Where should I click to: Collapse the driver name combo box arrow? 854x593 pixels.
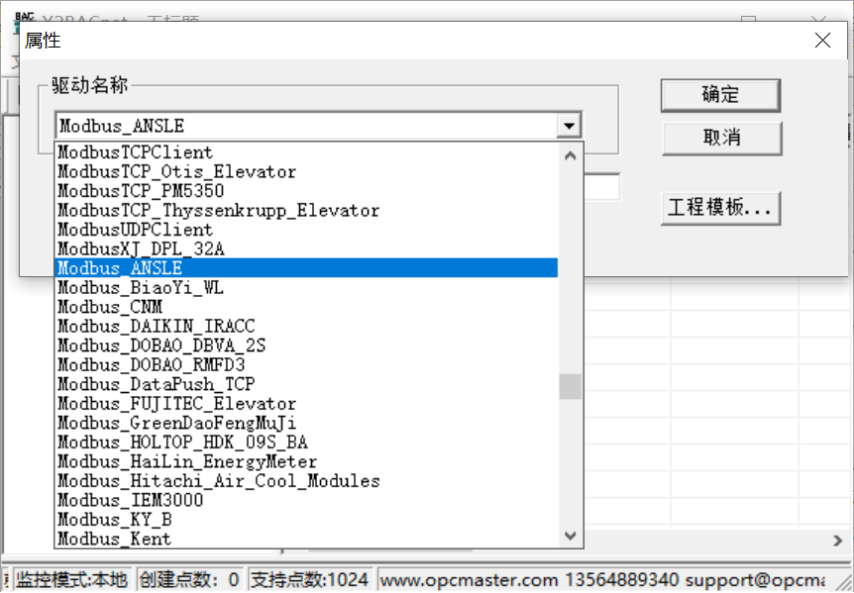click(x=569, y=126)
